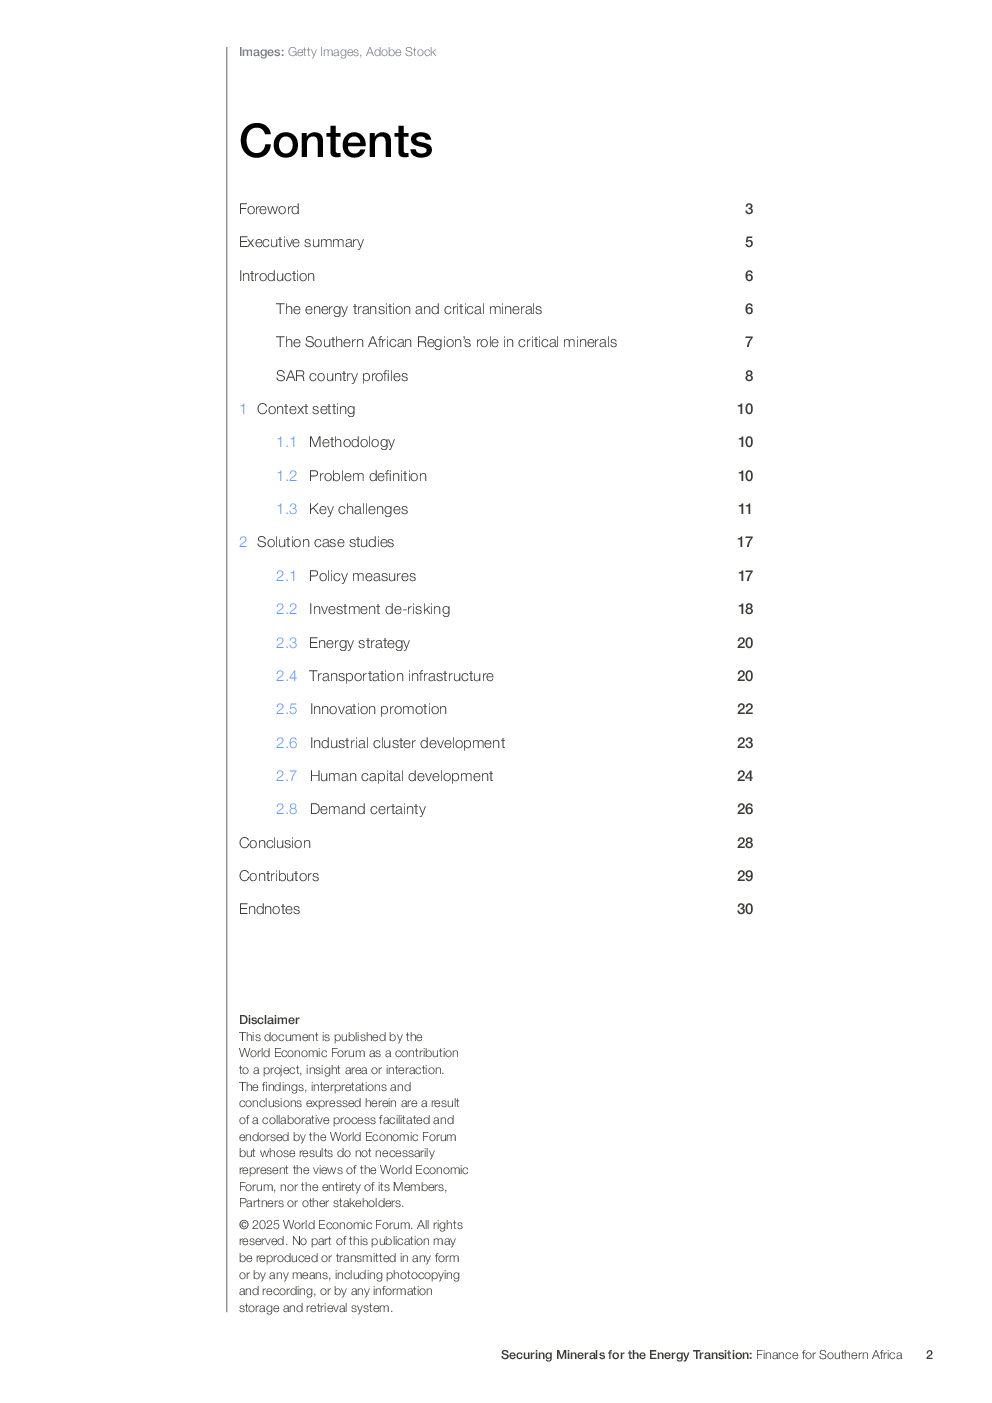Open the Foreword contents entry
The width and height of the screenshot is (992, 1403).
coord(269,209)
